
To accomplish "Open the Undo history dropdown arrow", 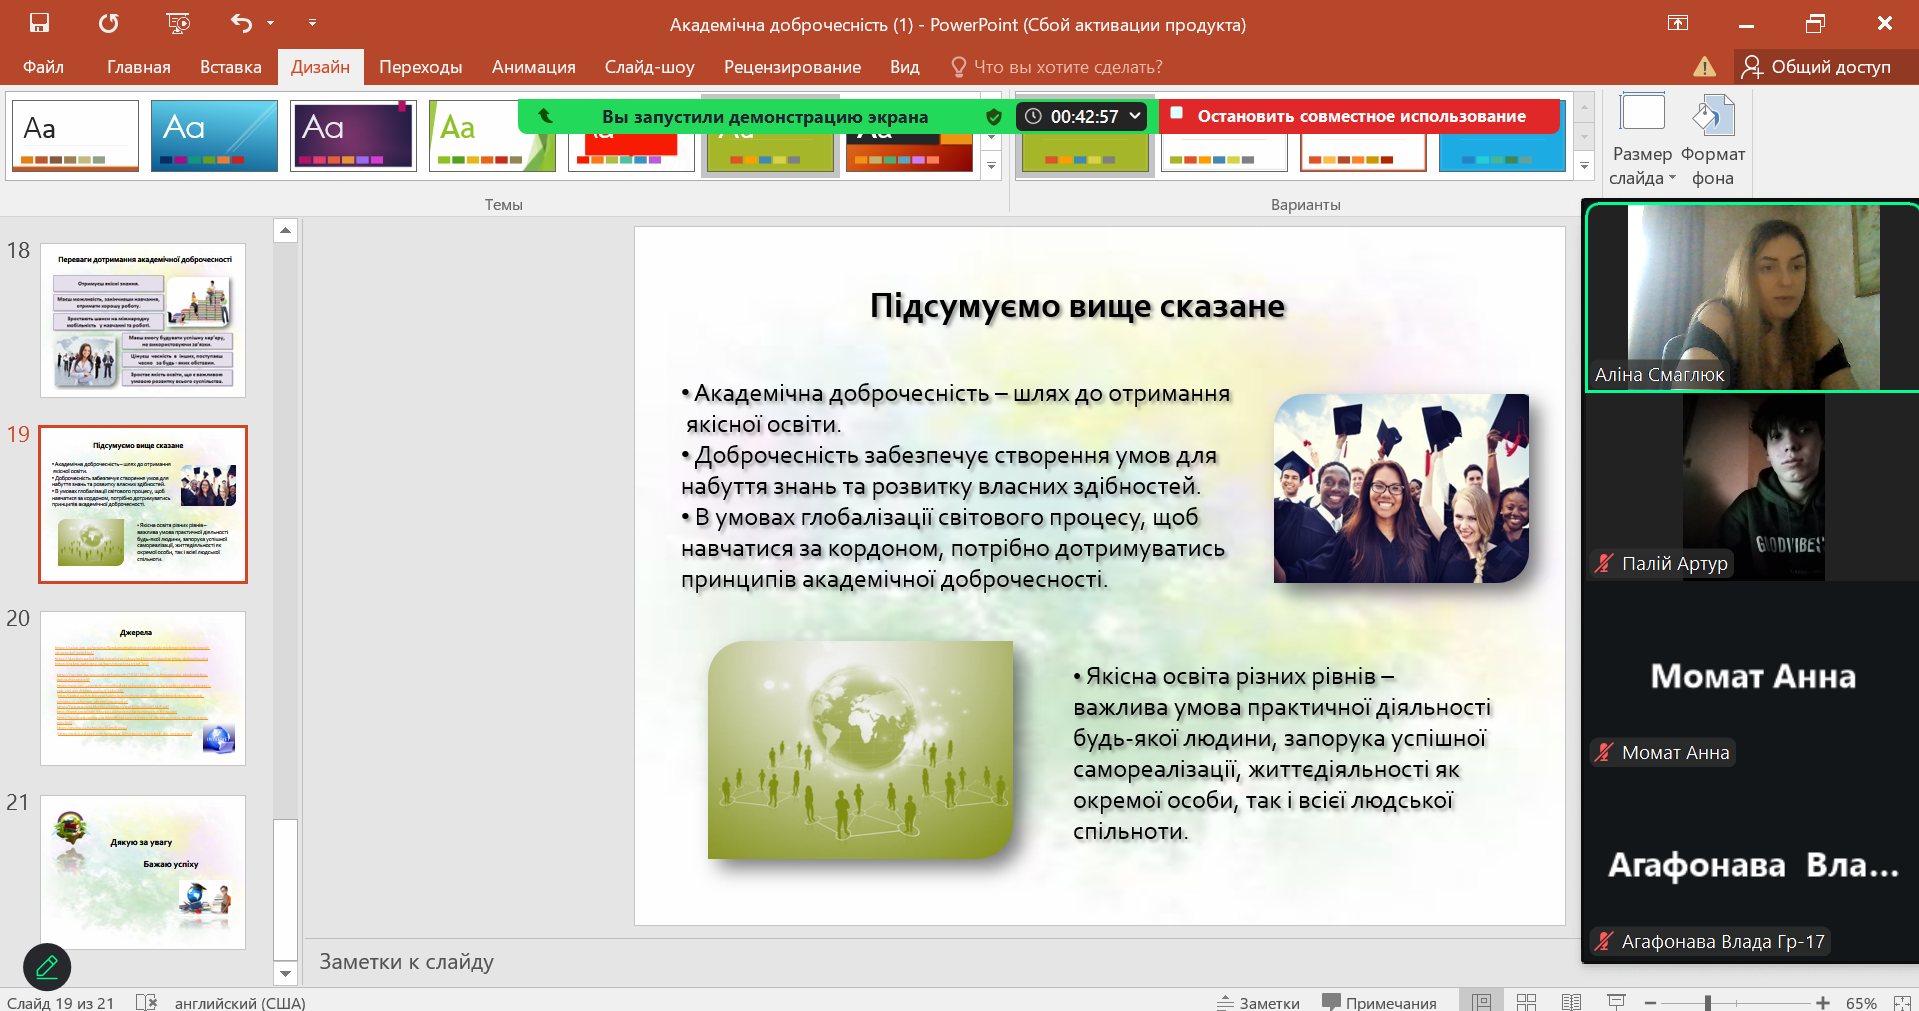I will pos(271,23).
